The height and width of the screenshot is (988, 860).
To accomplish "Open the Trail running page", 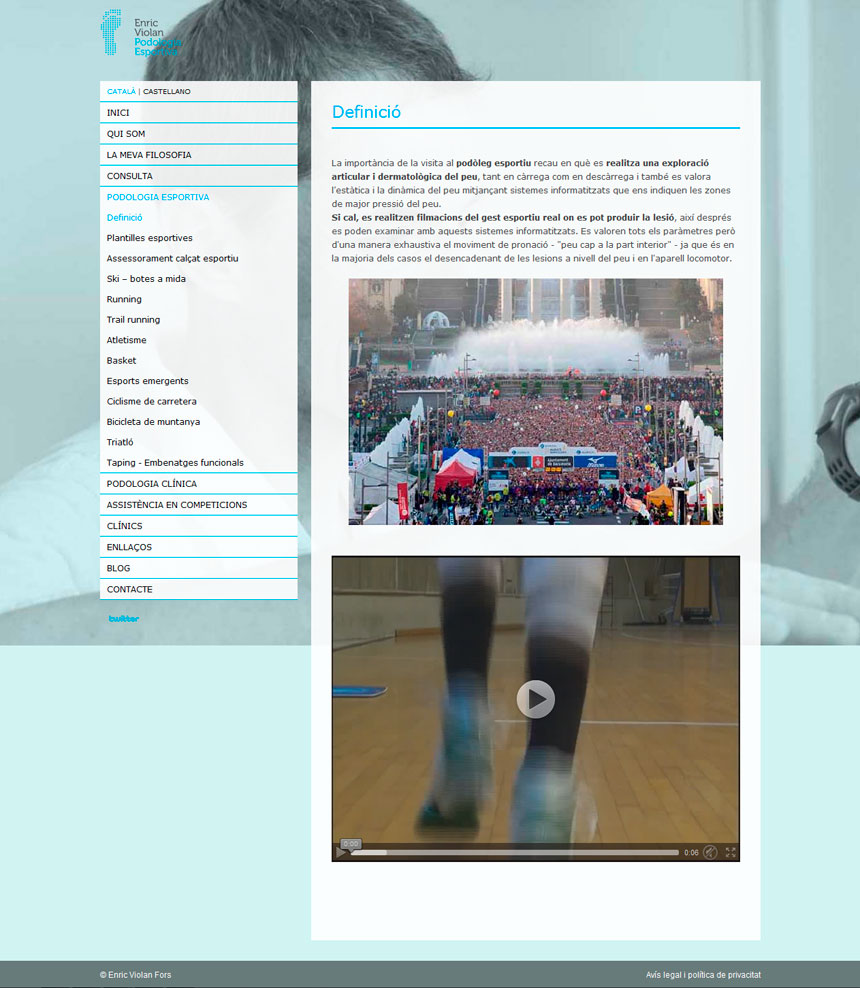I will pos(133,320).
